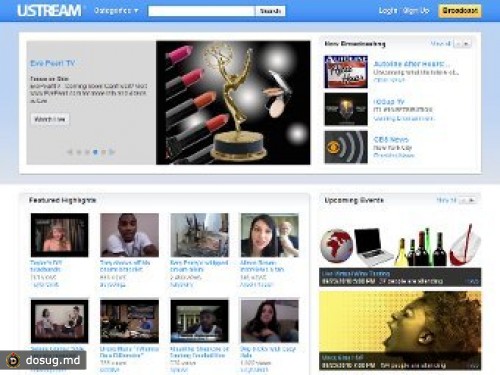This screenshot has width=500, height=375.
Task: Click the search input field
Action: pyautogui.click(x=201, y=11)
